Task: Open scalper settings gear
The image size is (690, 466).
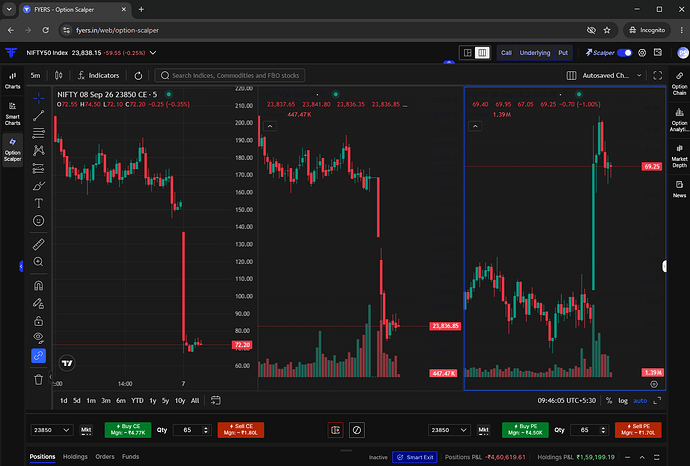Action: 642,53
